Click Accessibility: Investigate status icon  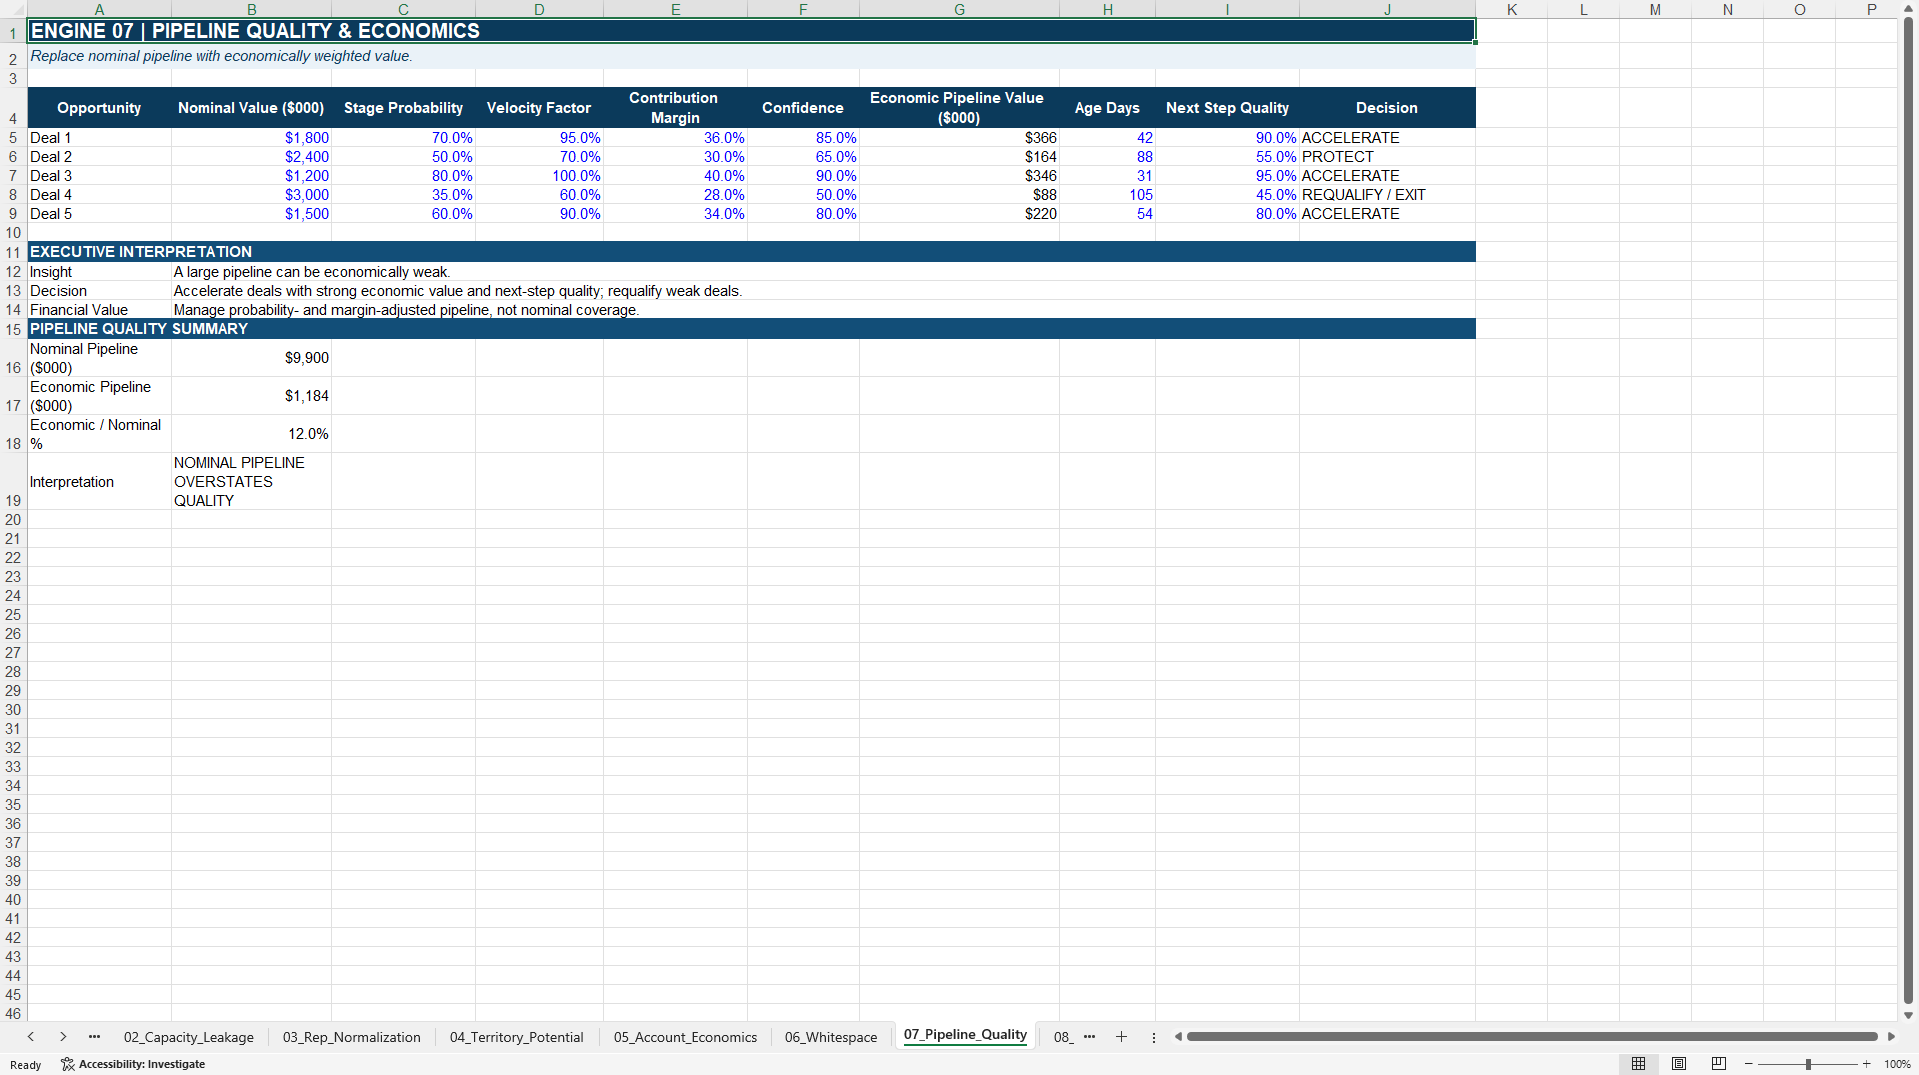(x=133, y=1064)
